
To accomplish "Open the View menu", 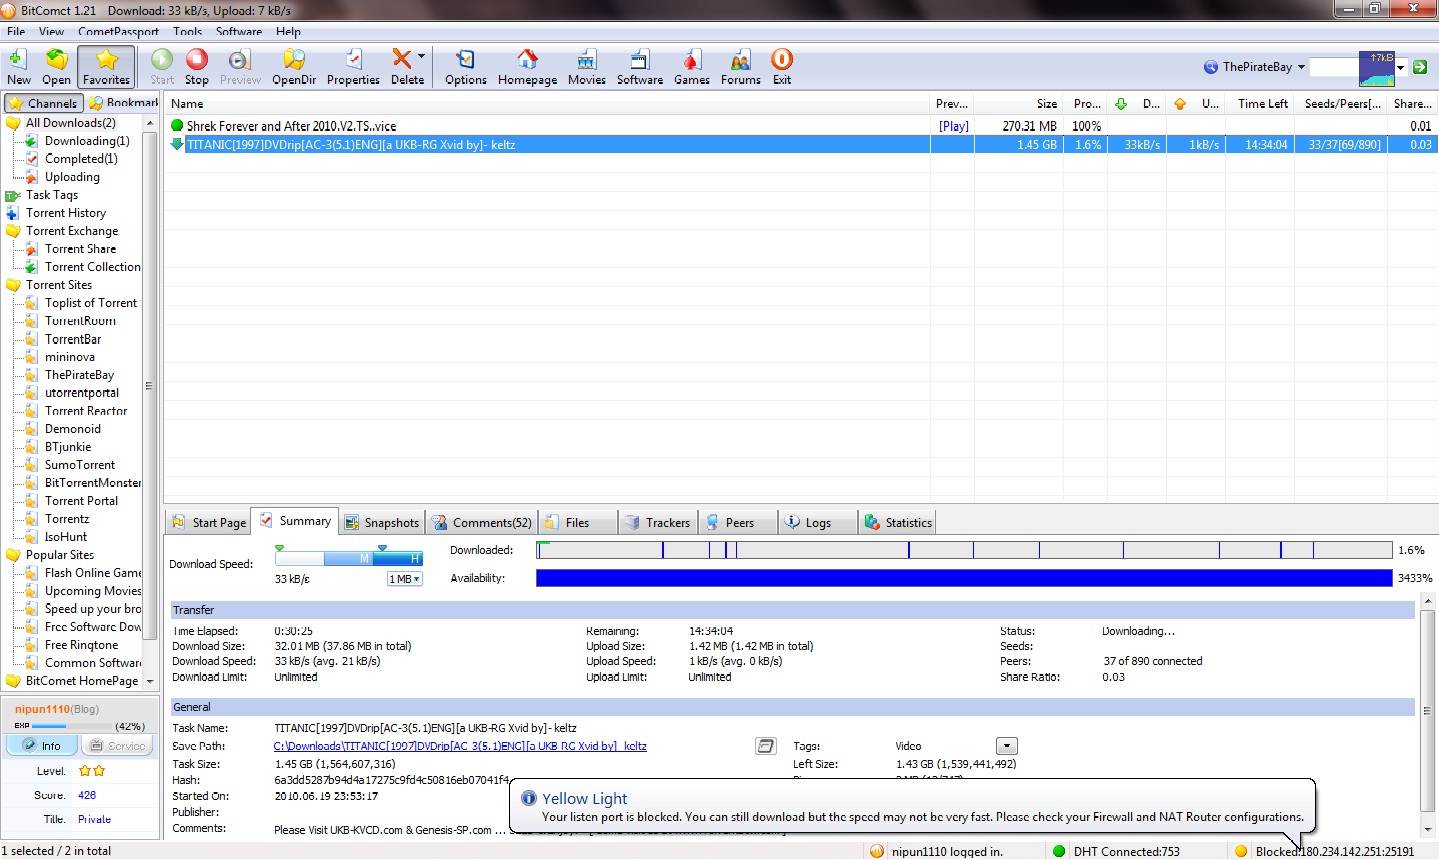I will click(x=51, y=31).
